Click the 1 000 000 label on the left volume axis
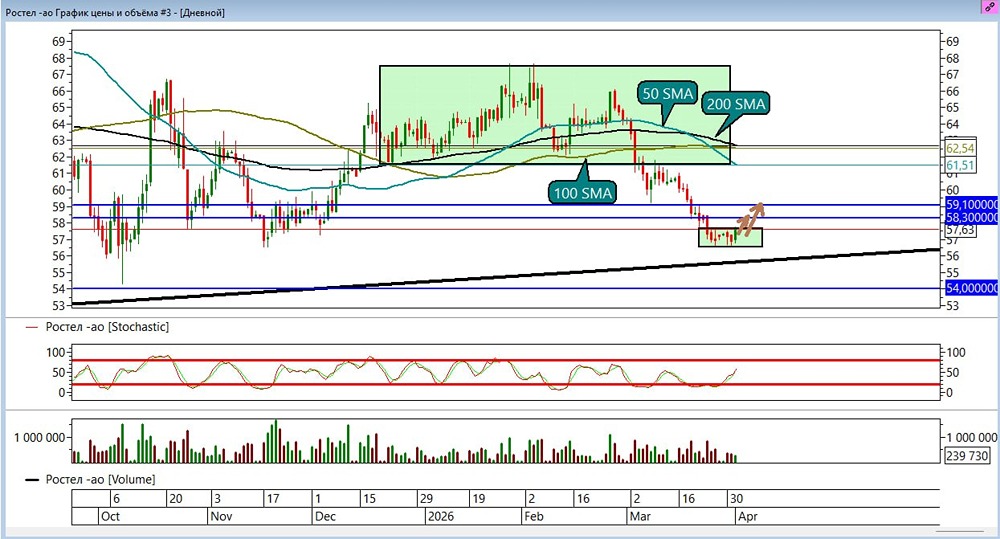This screenshot has height=539, width=1000. click(40, 438)
